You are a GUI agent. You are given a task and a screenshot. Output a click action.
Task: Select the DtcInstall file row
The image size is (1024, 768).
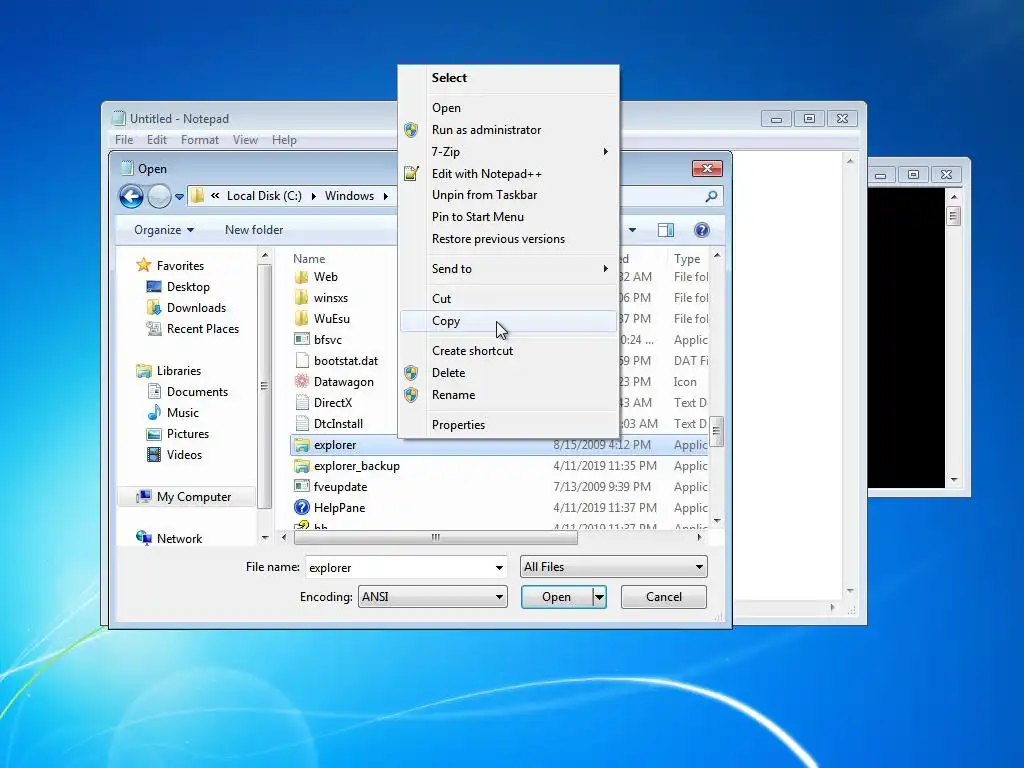(x=500, y=423)
